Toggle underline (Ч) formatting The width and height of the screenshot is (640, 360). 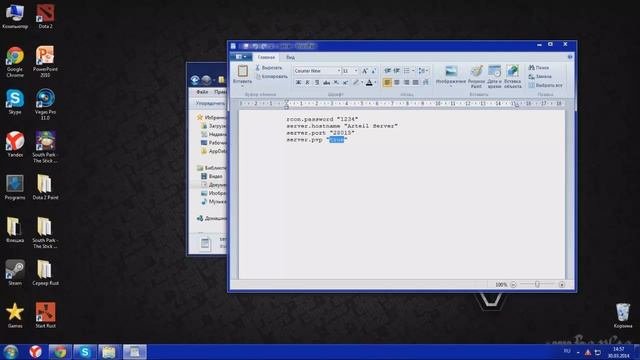[x=317, y=82]
